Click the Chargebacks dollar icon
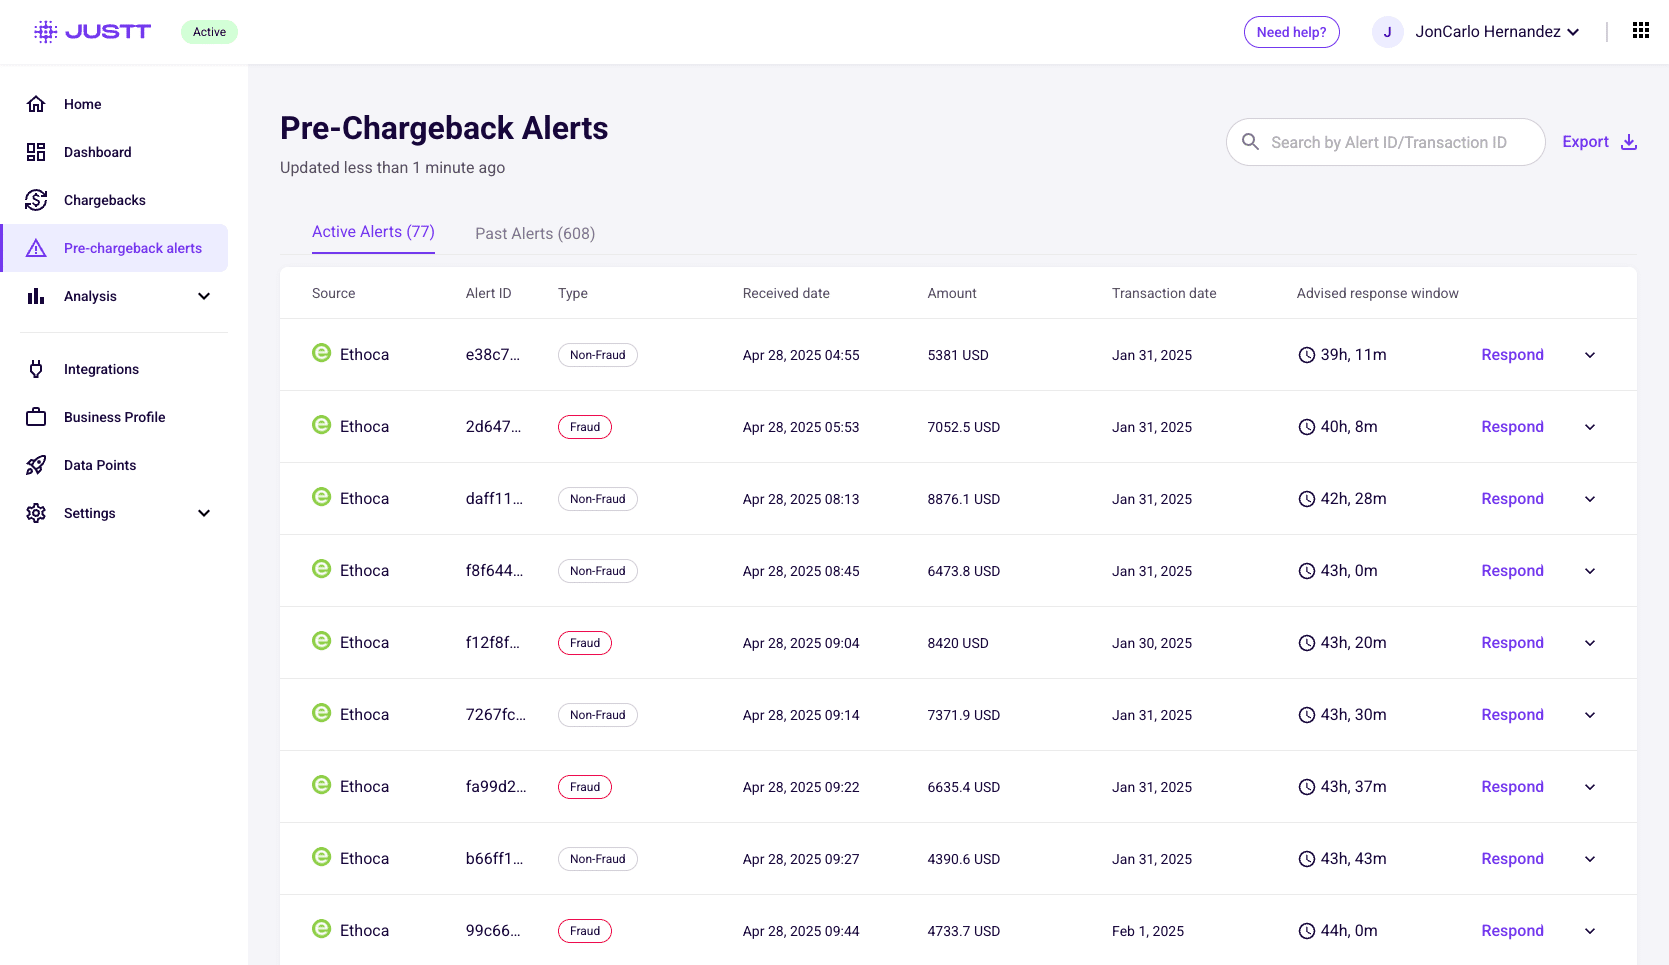This screenshot has height=965, width=1669. click(x=36, y=200)
